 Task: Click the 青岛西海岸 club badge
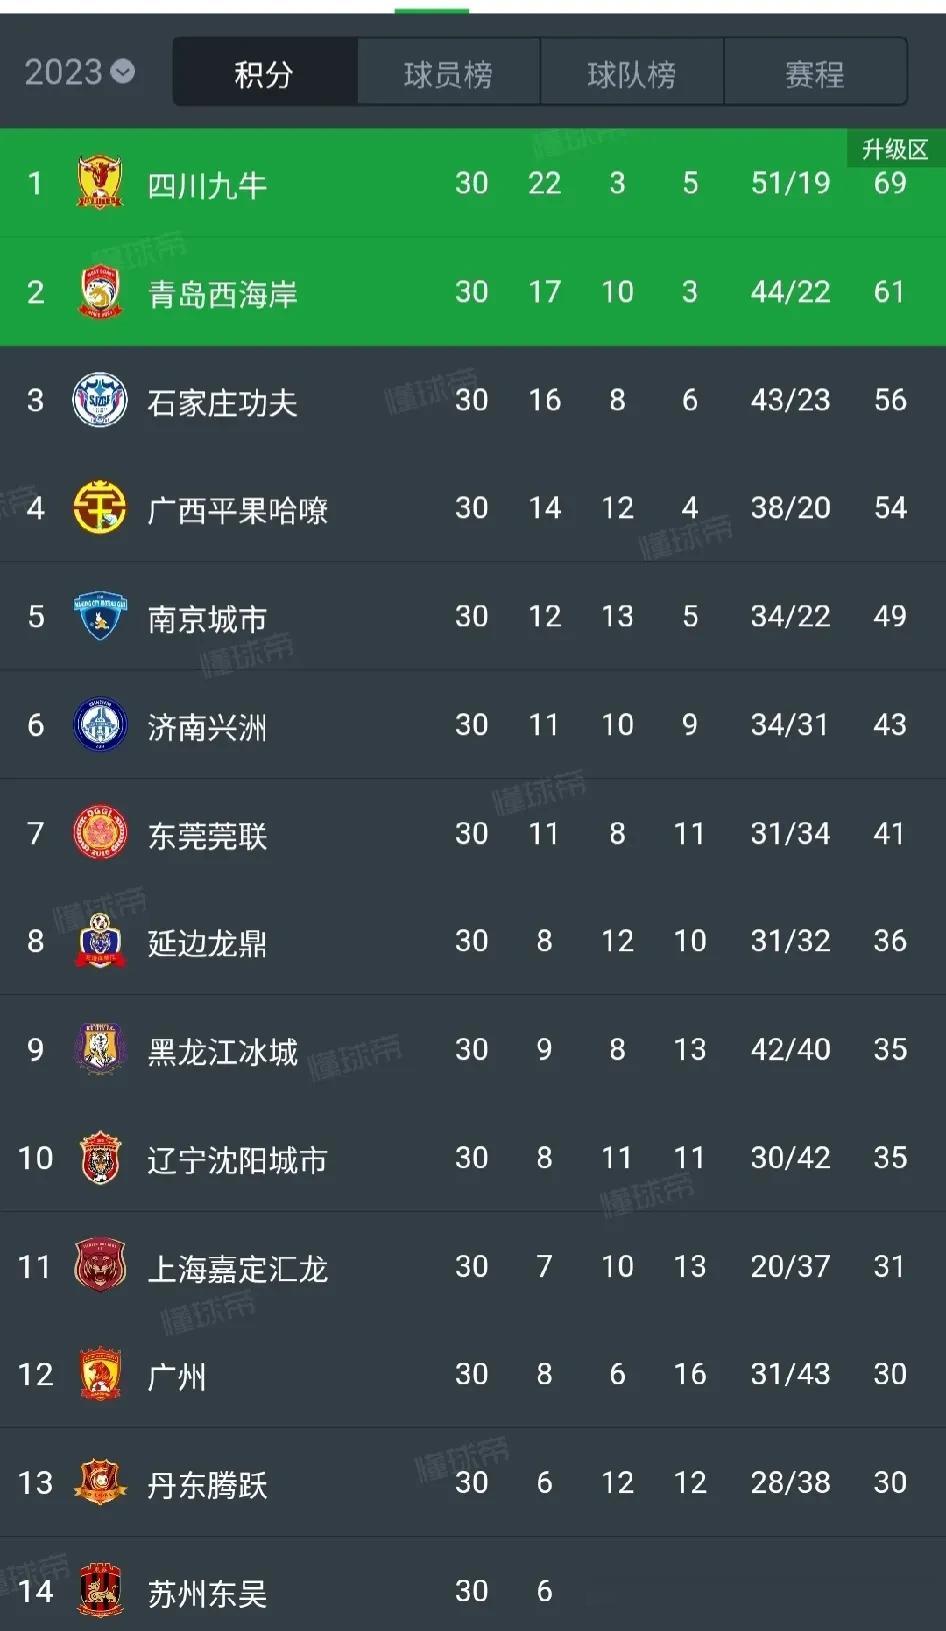tap(99, 292)
